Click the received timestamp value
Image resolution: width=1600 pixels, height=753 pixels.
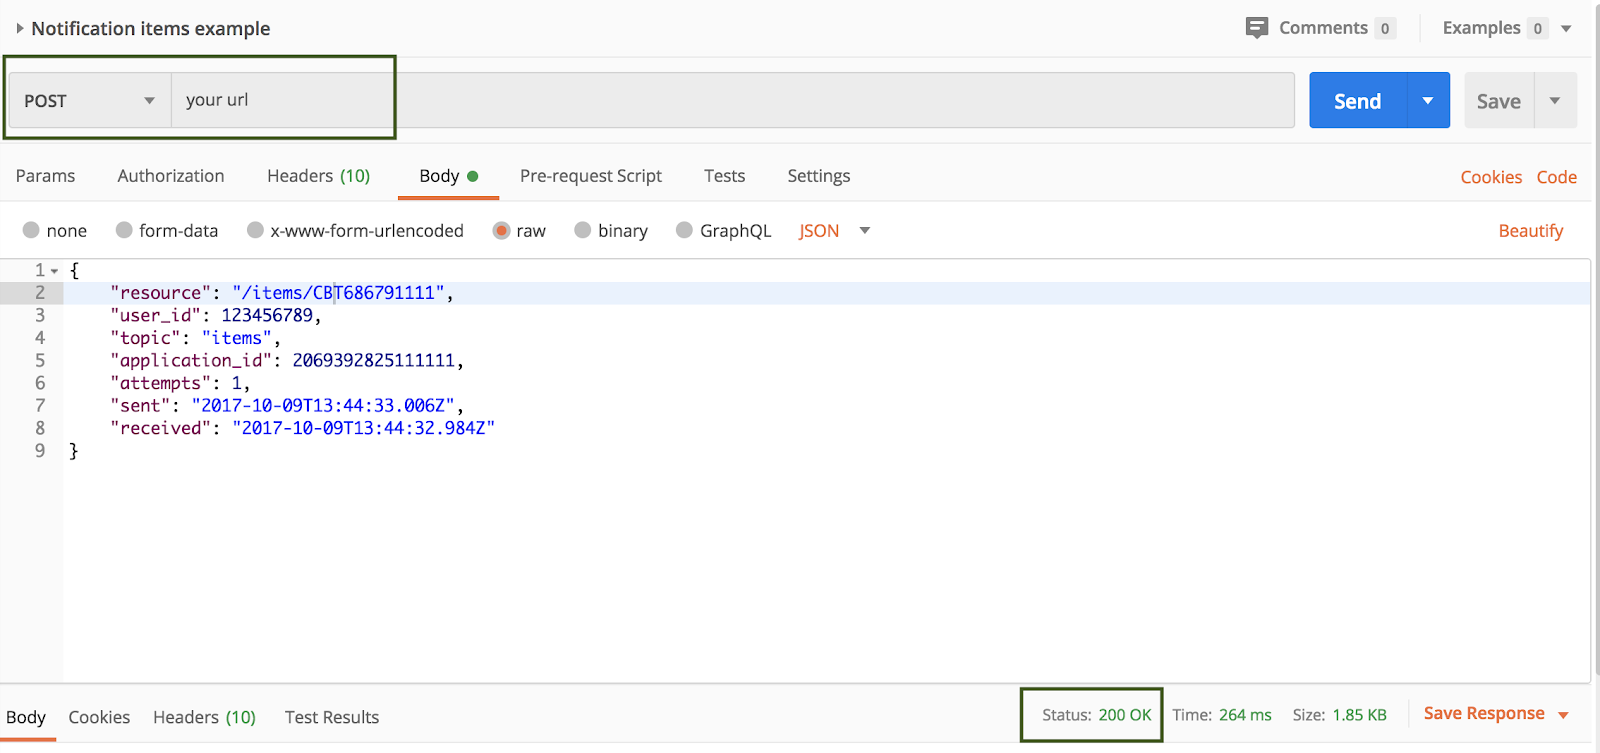(364, 428)
